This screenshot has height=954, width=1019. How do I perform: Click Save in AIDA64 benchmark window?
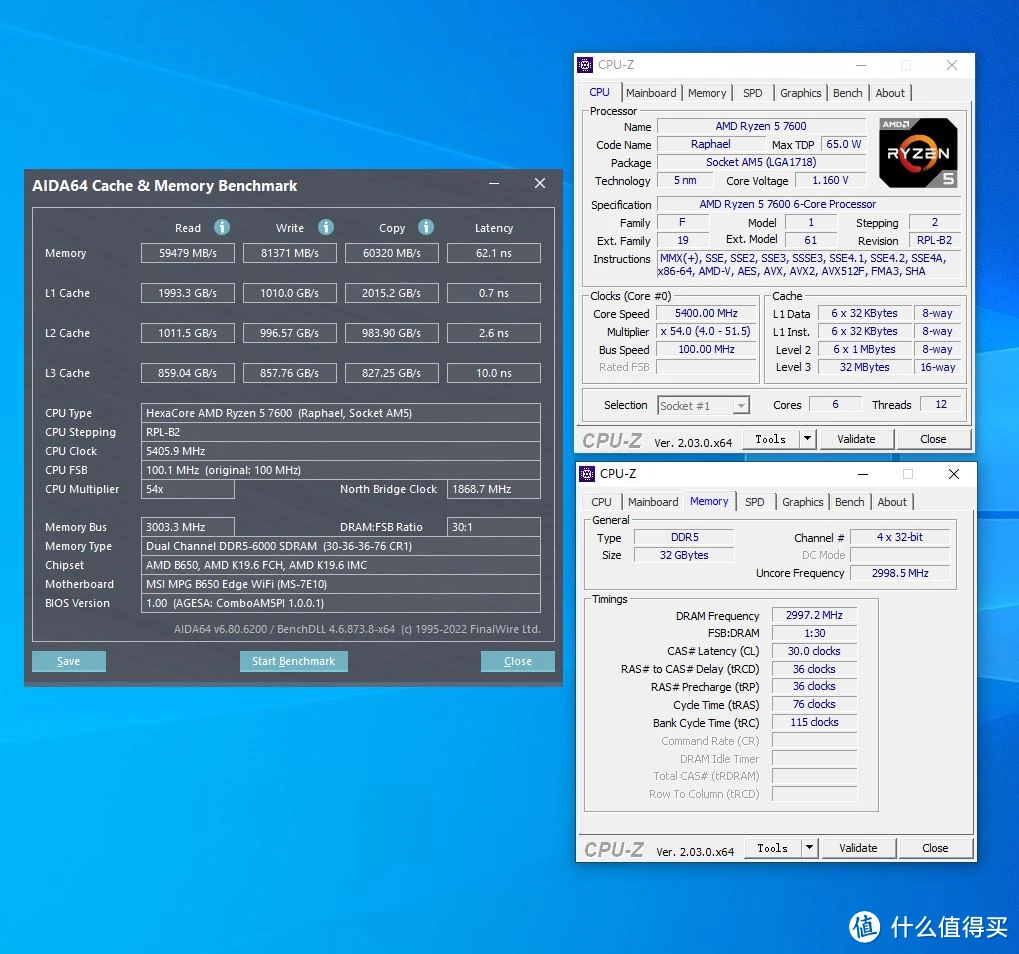coord(69,661)
